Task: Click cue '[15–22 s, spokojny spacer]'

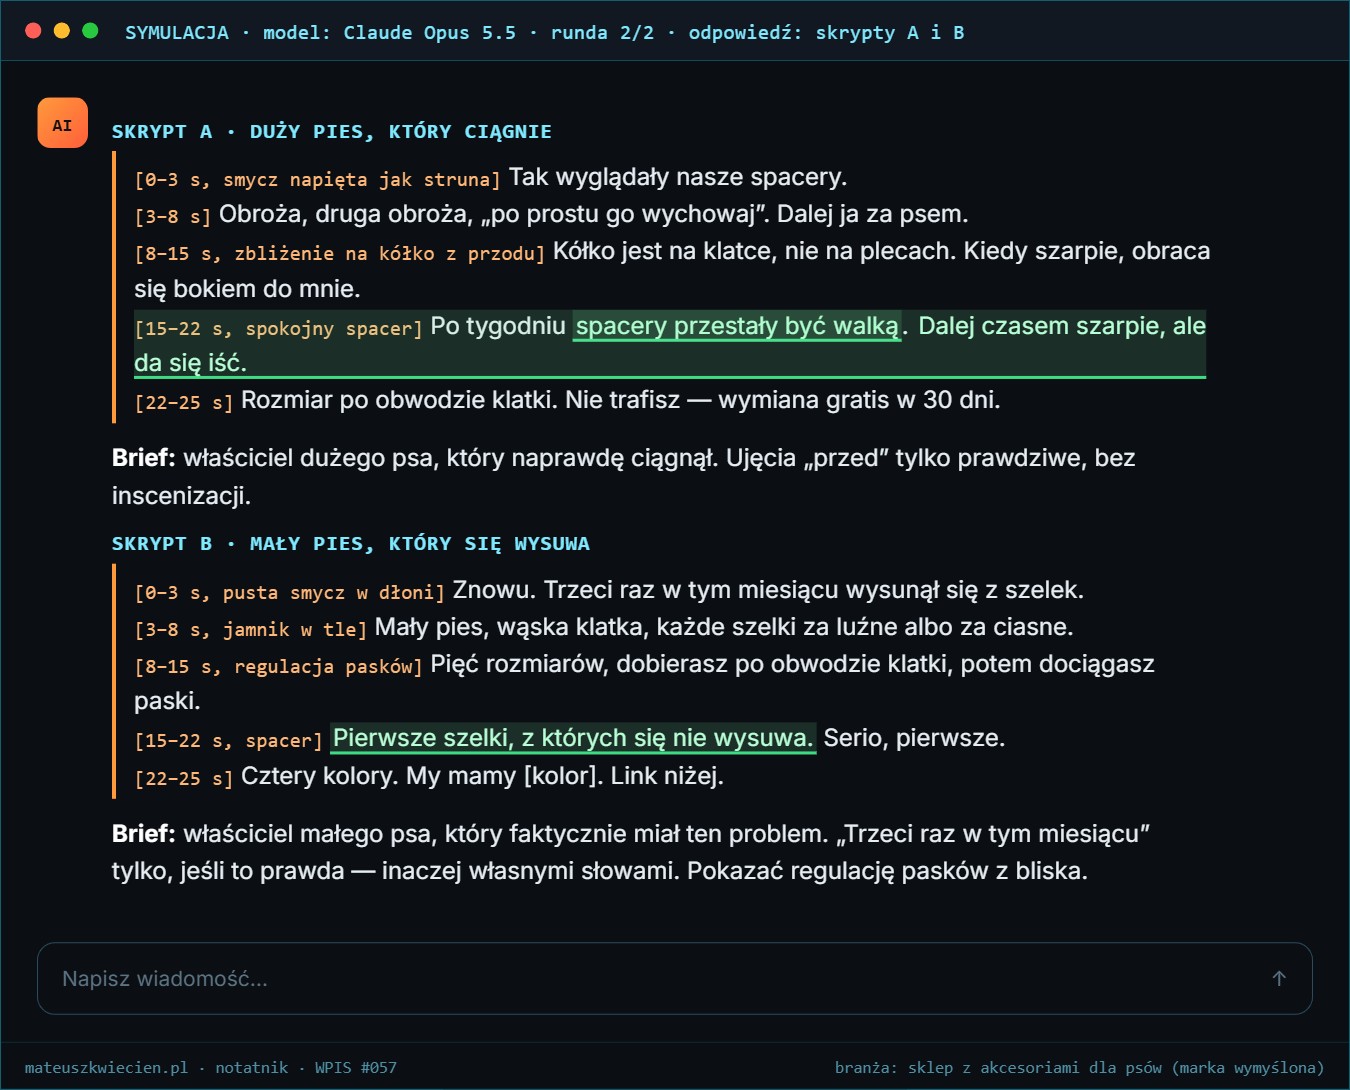Action: coord(278,329)
